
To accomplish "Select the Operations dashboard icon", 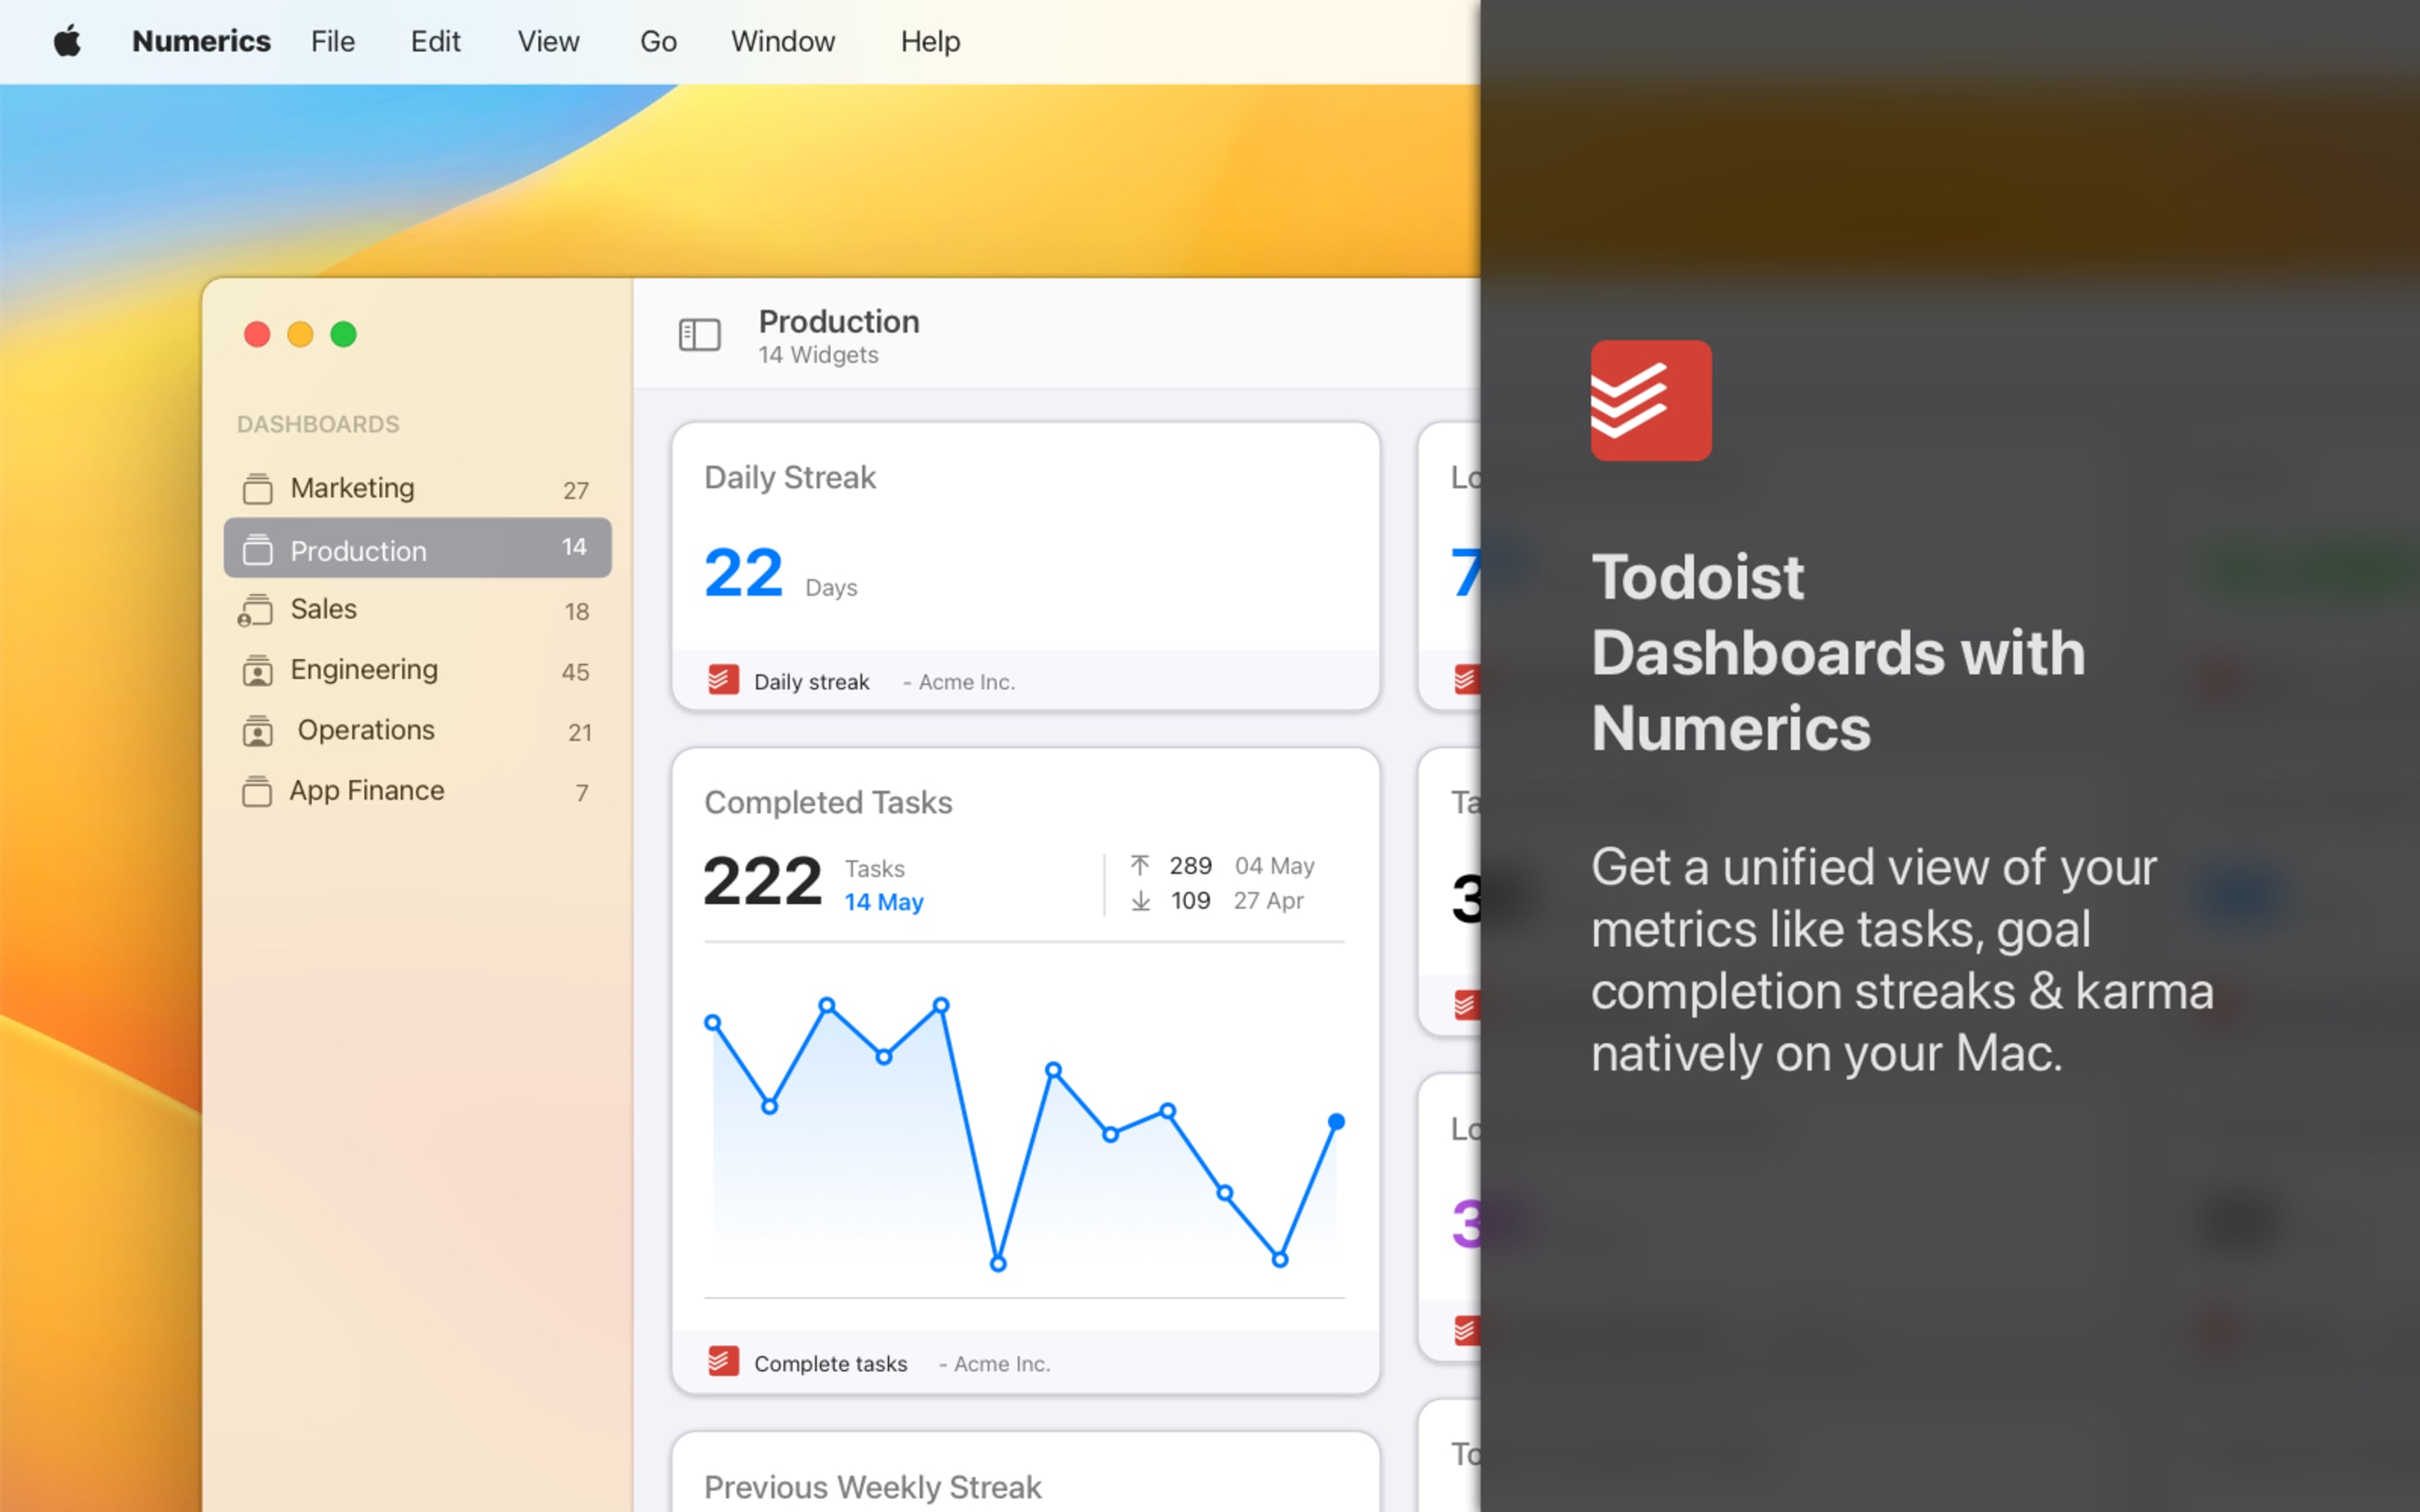I will click(x=259, y=730).
